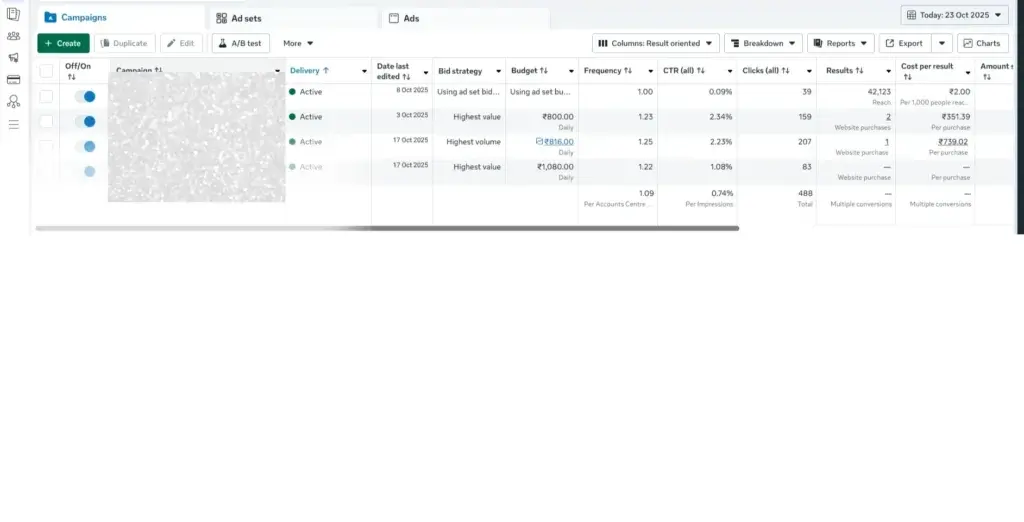Expand the More menu

point(298,43)
